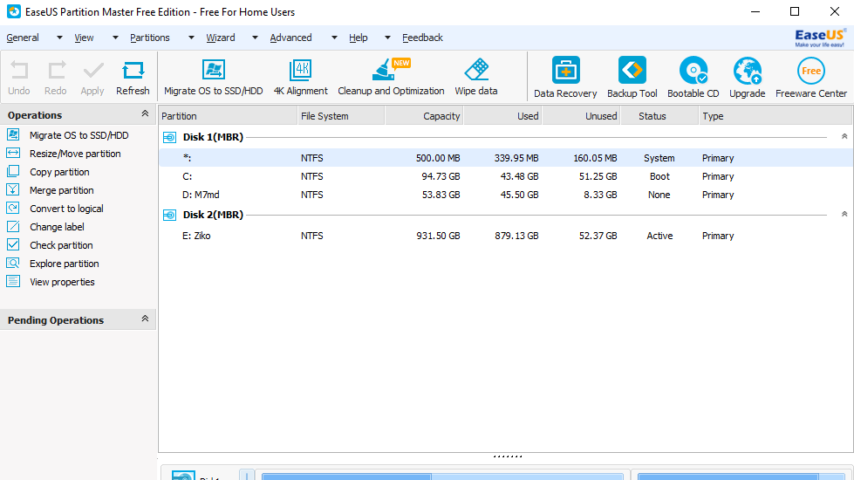This screenshot has height=480, width=854.
Task: Open the Wizard menu
Action: pyautogui.click(x=221, y=38)
